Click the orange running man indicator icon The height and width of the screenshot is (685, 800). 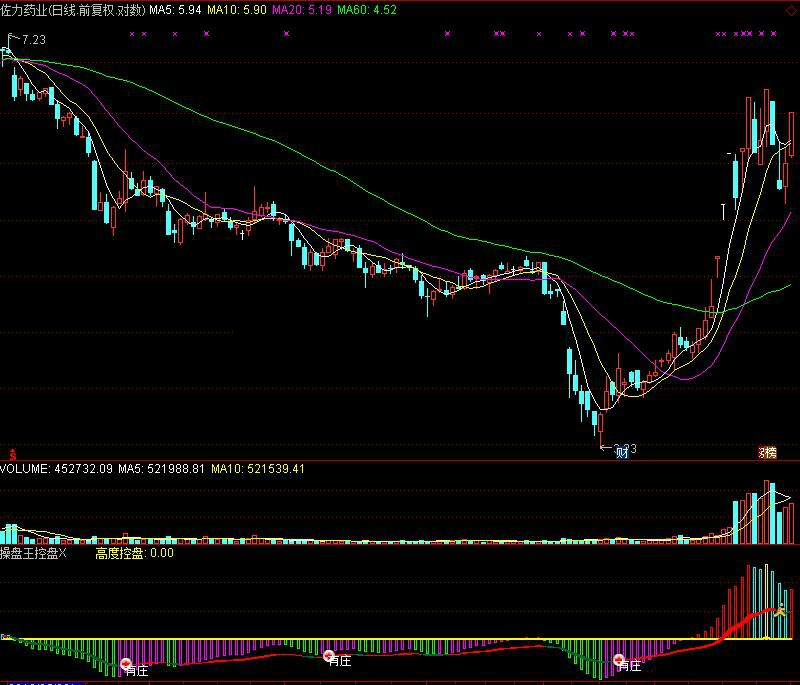(780, 610)
